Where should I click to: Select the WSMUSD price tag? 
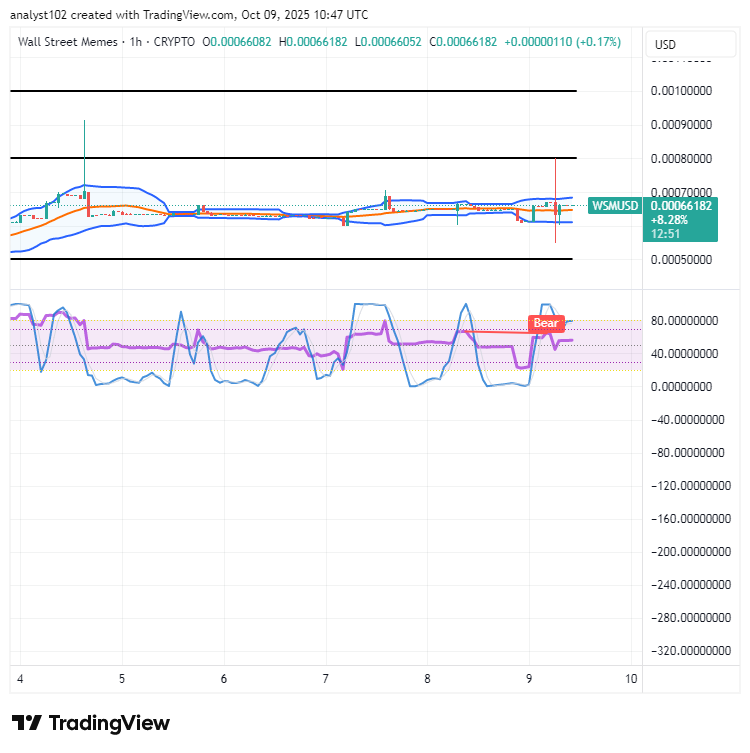tap(615, 206)
